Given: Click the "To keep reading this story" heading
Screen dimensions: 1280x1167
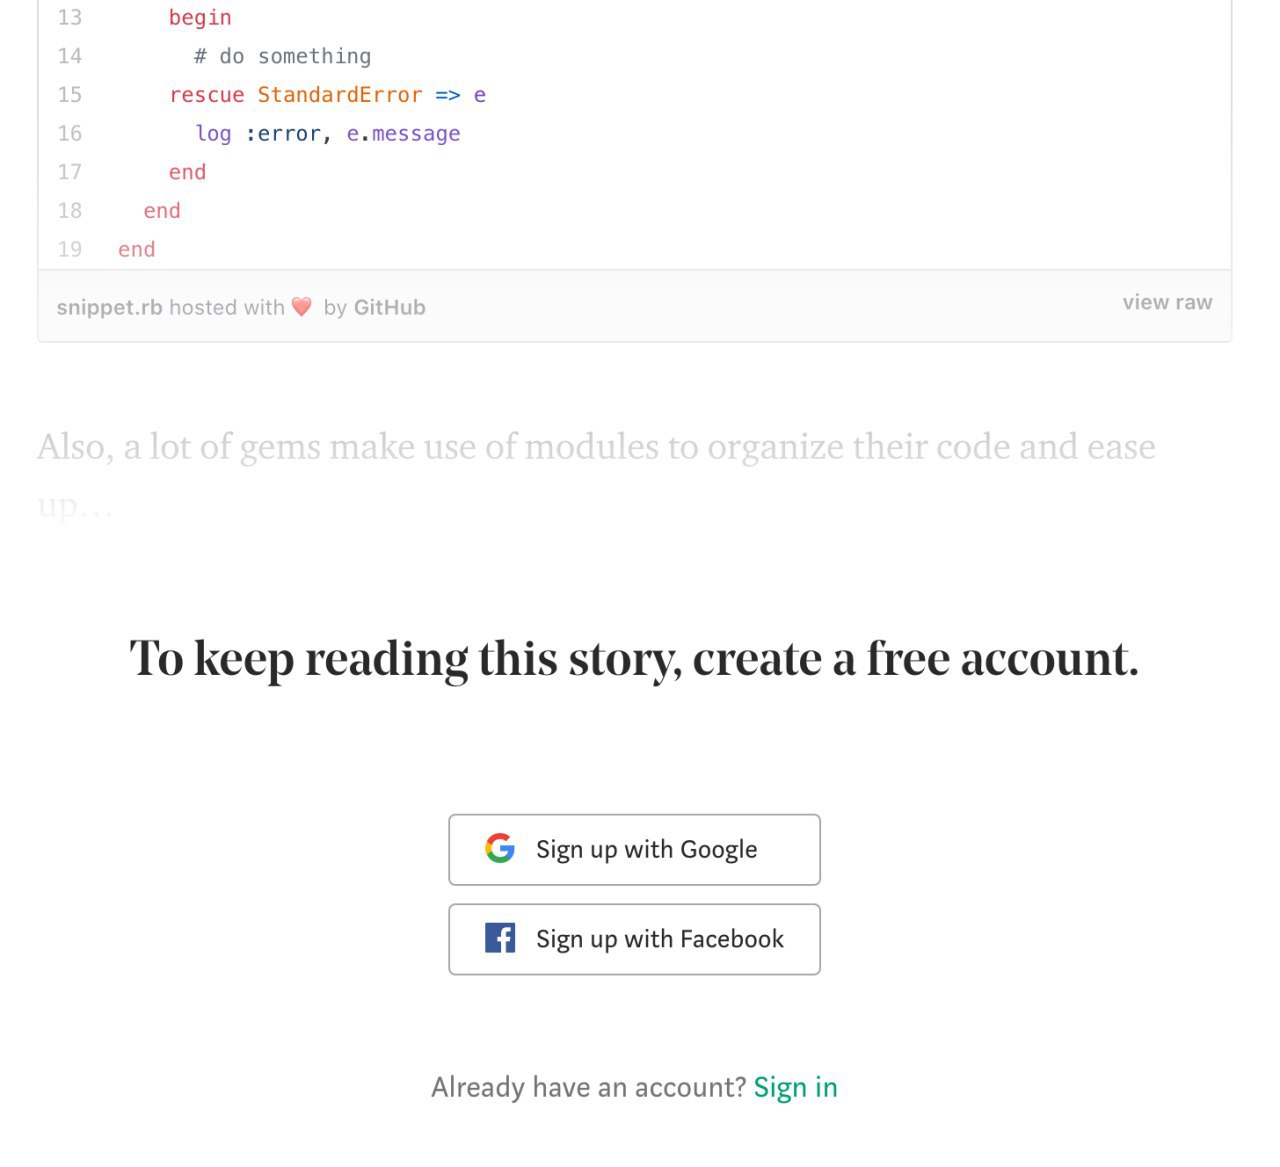Looking at the screenshot, I should click(x=634, y=660).
